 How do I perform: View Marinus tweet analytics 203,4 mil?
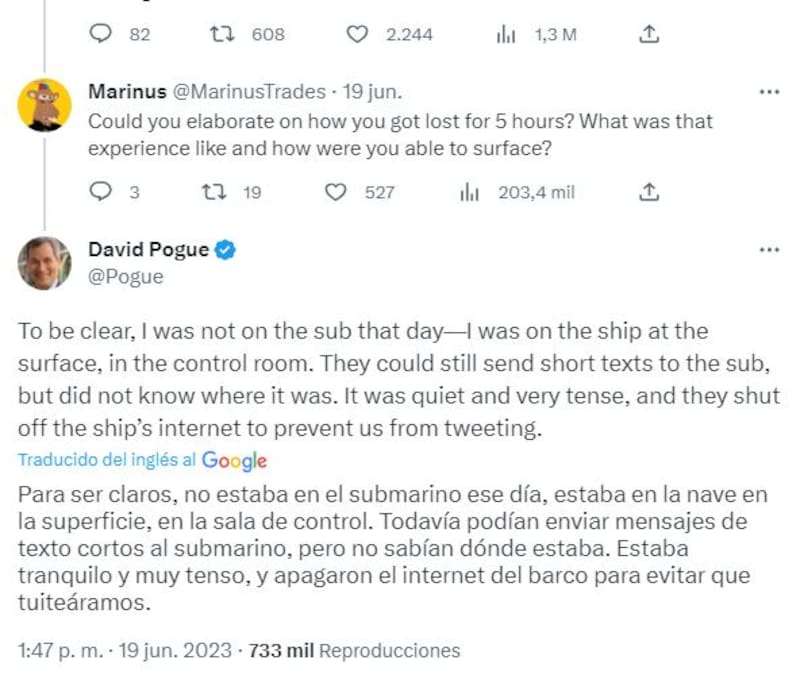(x=470, y=192)
